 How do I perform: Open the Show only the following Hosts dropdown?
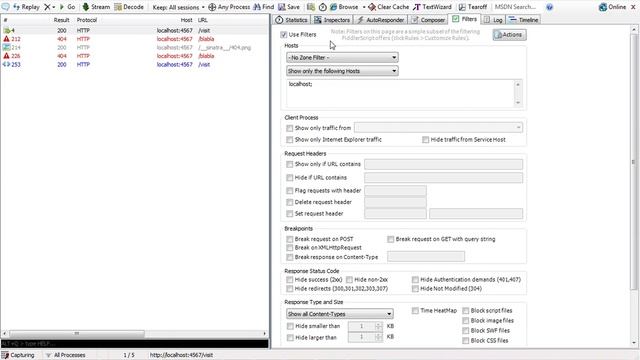pos(342,71)
